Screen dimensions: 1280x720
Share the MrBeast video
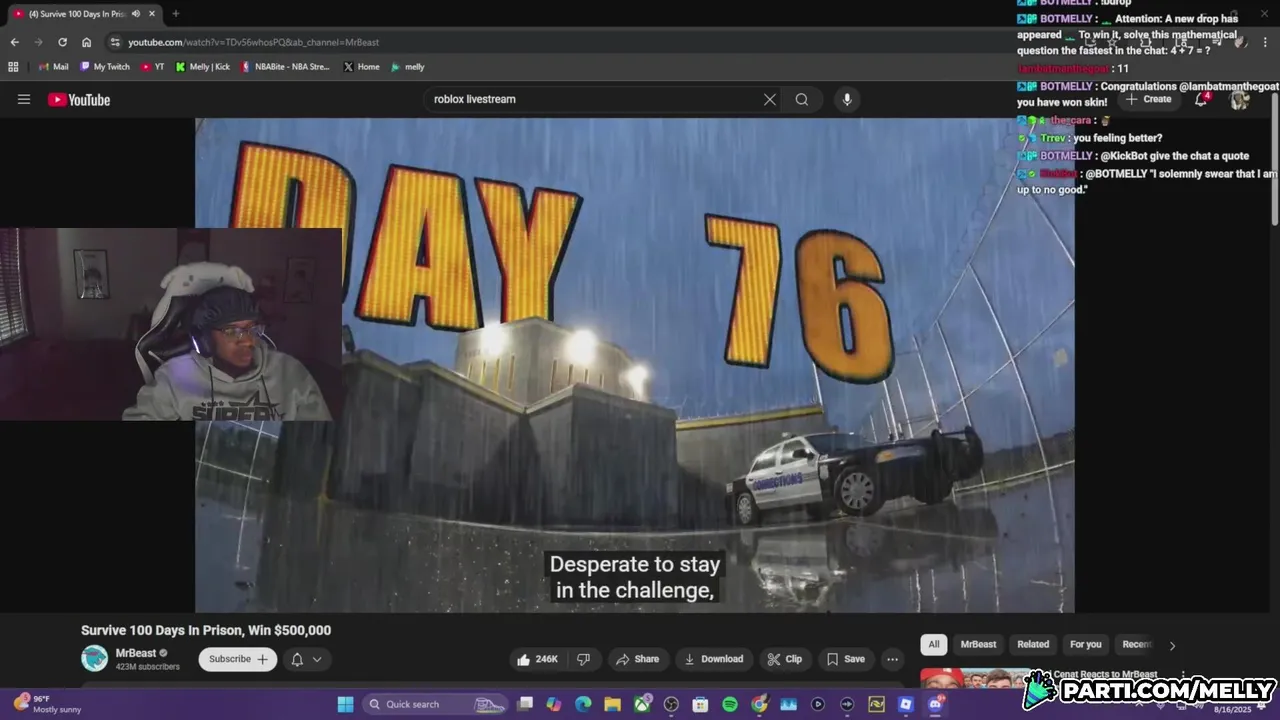point(638,659)
